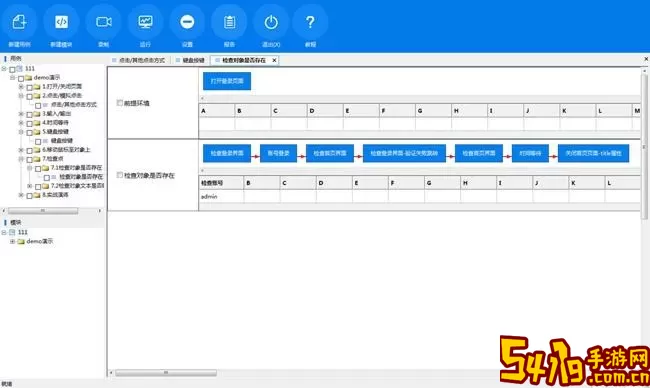
Task: Click the folder icon of 6.移动鼠标至对象上
Action: point(37,150)
